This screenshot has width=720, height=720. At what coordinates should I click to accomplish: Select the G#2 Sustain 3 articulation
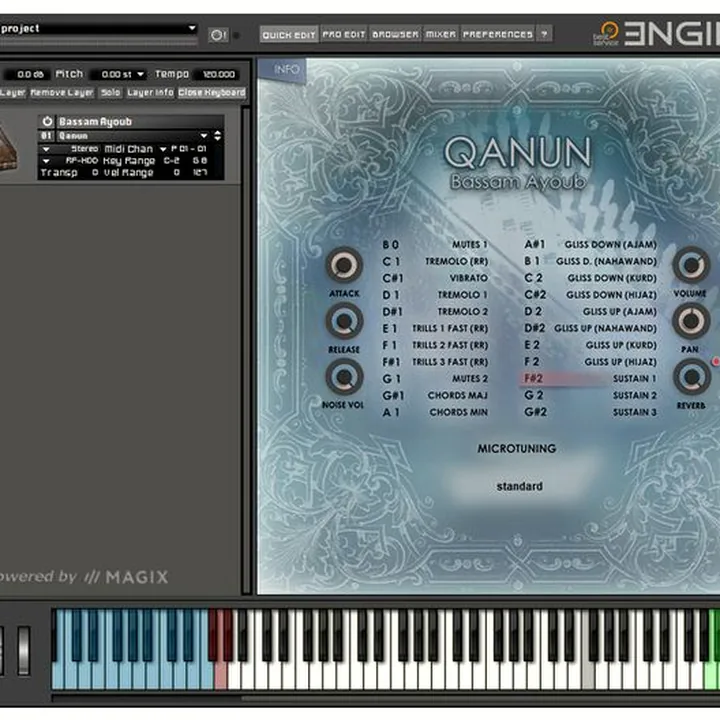point(591,412)
